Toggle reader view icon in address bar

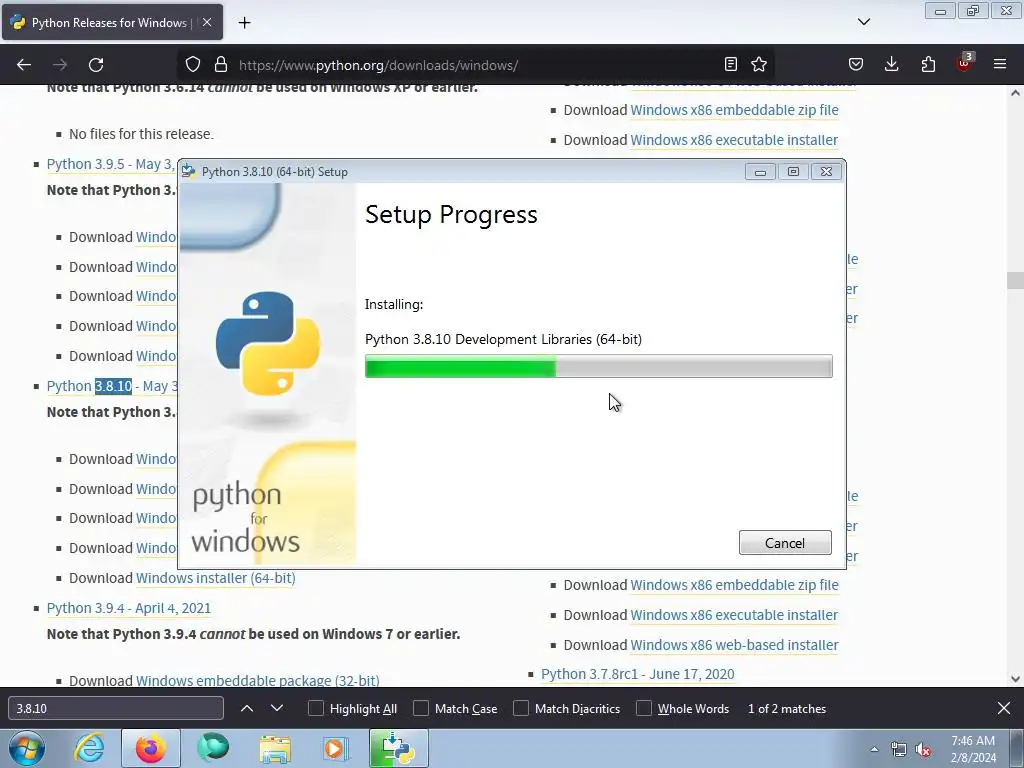(x=731, y=64)
